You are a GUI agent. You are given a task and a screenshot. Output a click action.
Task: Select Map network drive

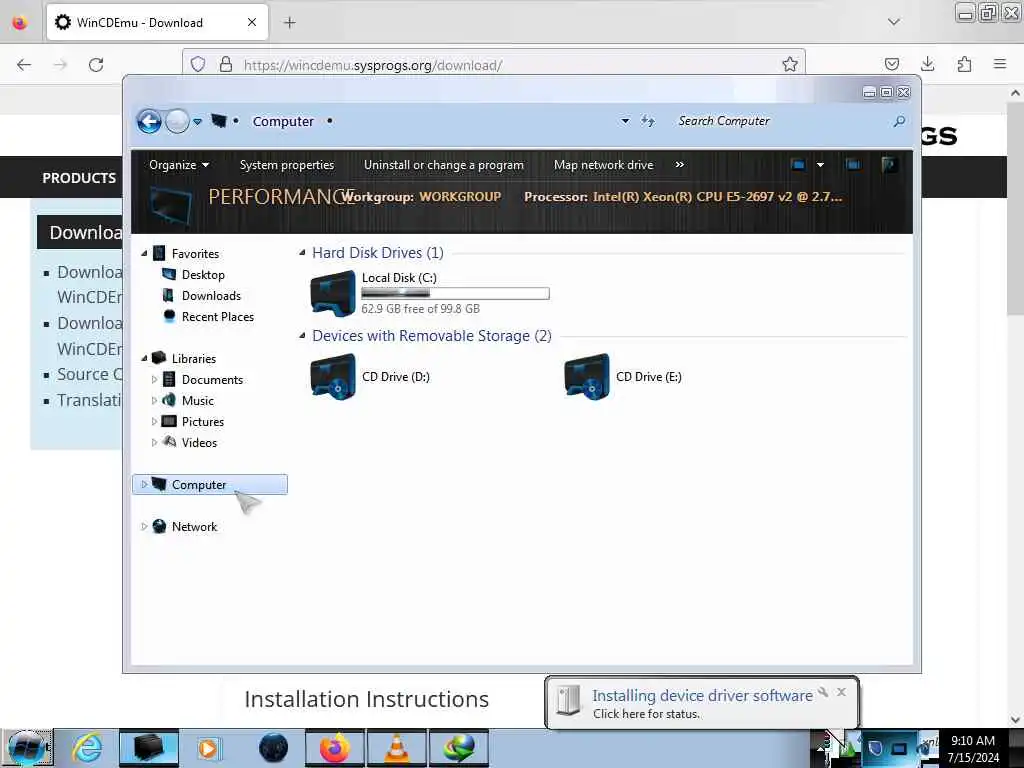tap(603, 165)
